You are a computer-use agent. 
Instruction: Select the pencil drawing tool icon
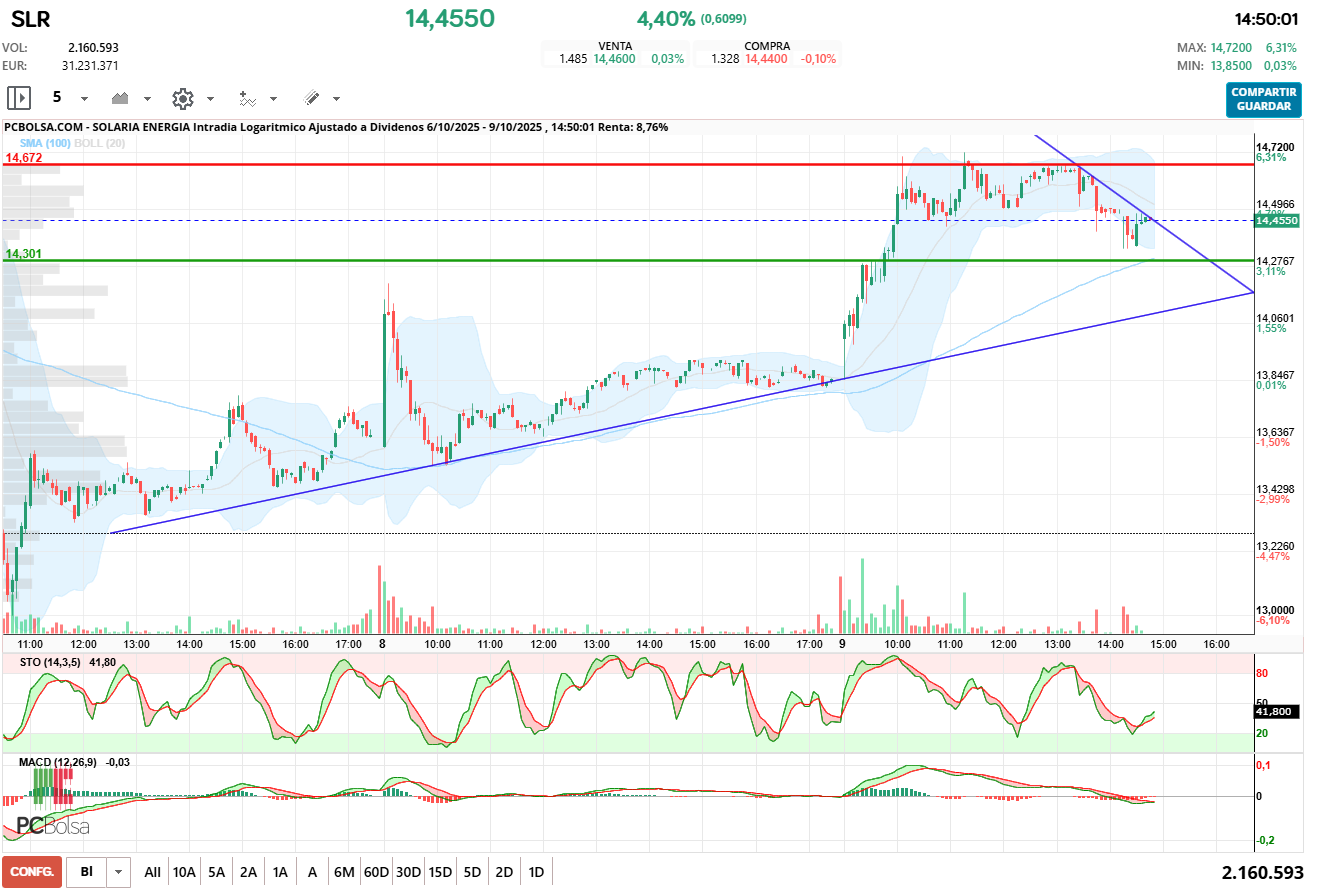311,98
